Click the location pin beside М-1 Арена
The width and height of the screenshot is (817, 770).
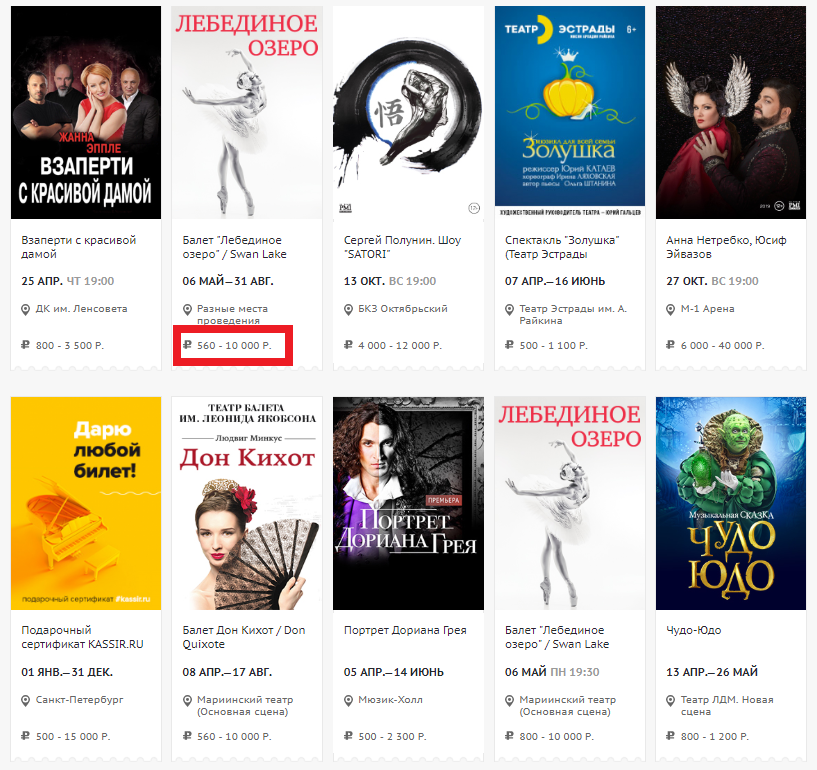(671, 310)
